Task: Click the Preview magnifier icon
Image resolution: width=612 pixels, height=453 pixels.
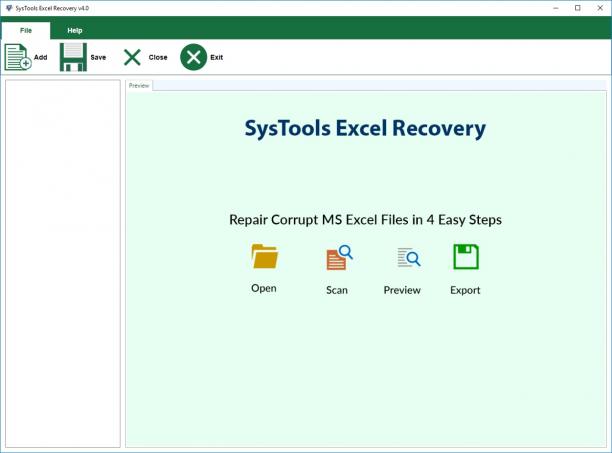Action: click(x=409, y=258)
